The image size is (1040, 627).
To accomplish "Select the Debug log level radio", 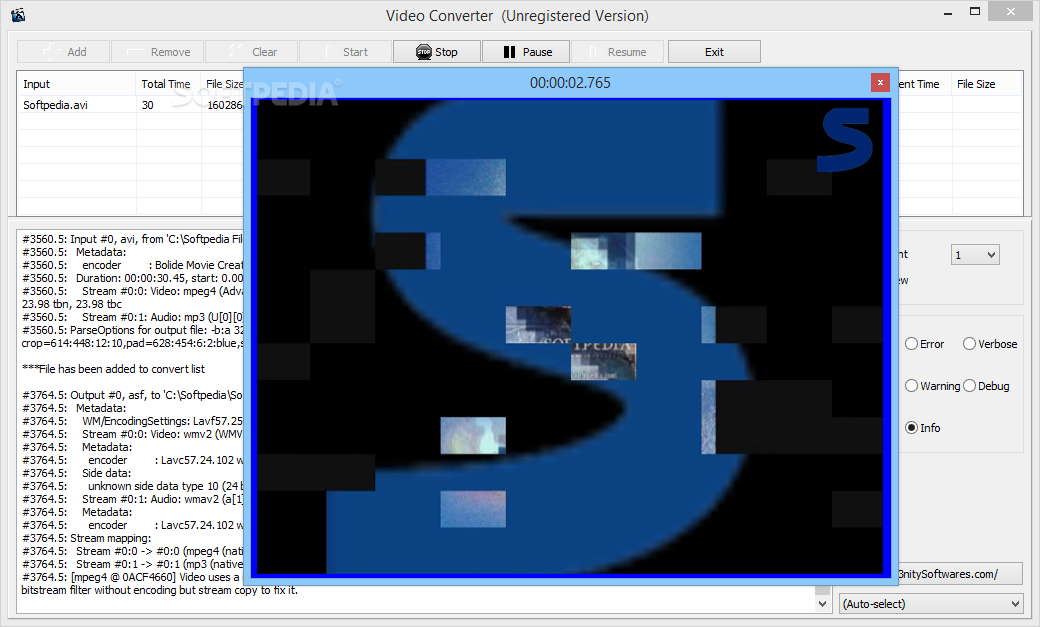I will (x=986, y=385).
